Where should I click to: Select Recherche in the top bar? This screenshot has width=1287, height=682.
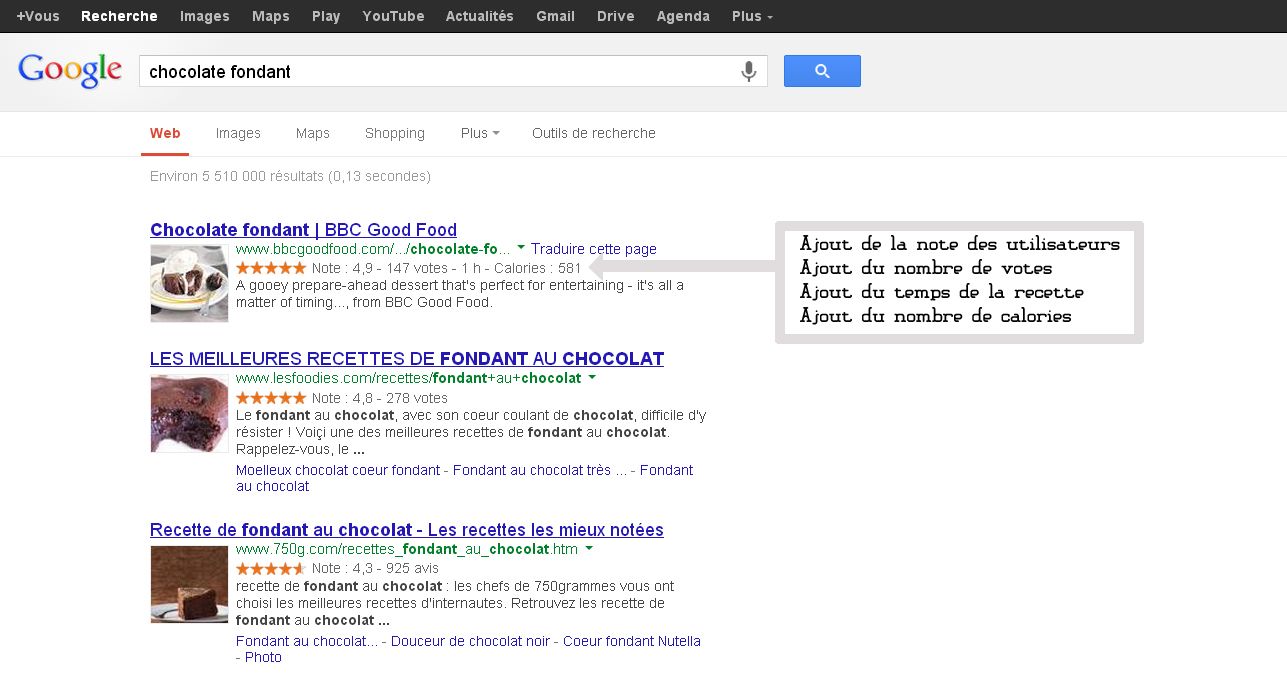click(119, 16)
